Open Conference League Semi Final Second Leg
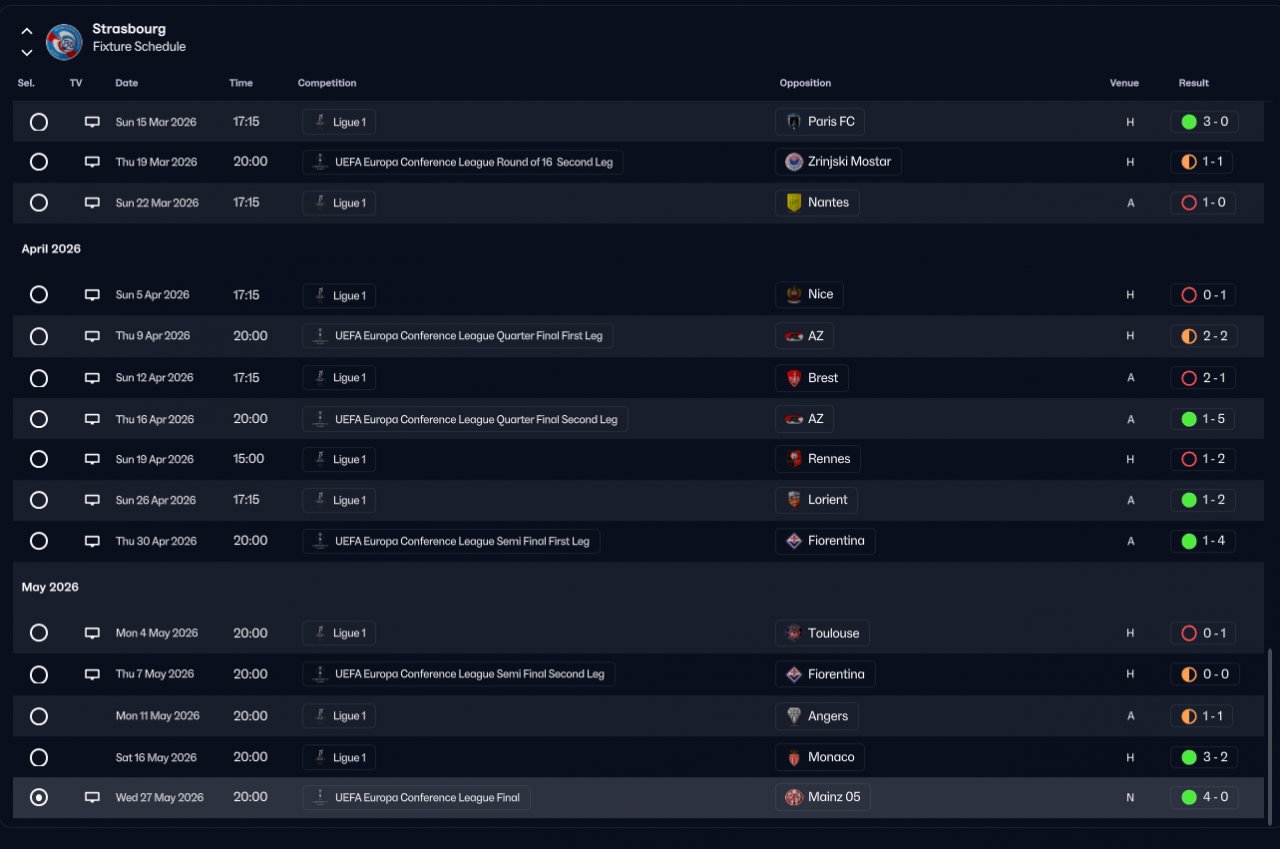This screenshot has width=1280, height=849. click(459, 674)
